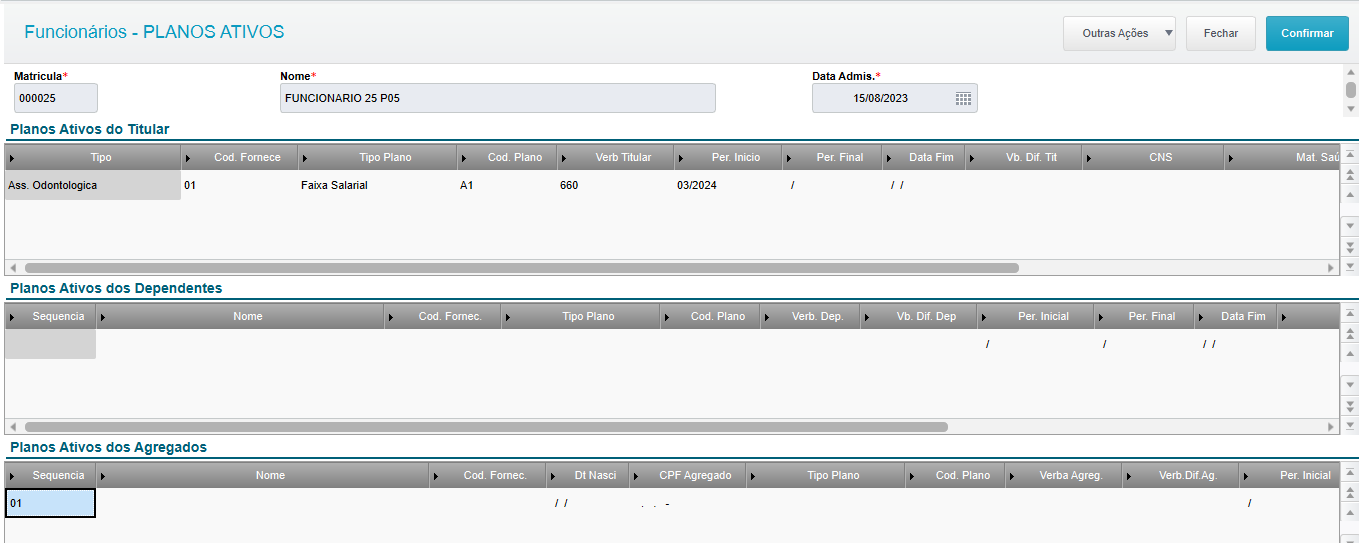
Task: Click the Confirmar button
Action: (1307, 33)
